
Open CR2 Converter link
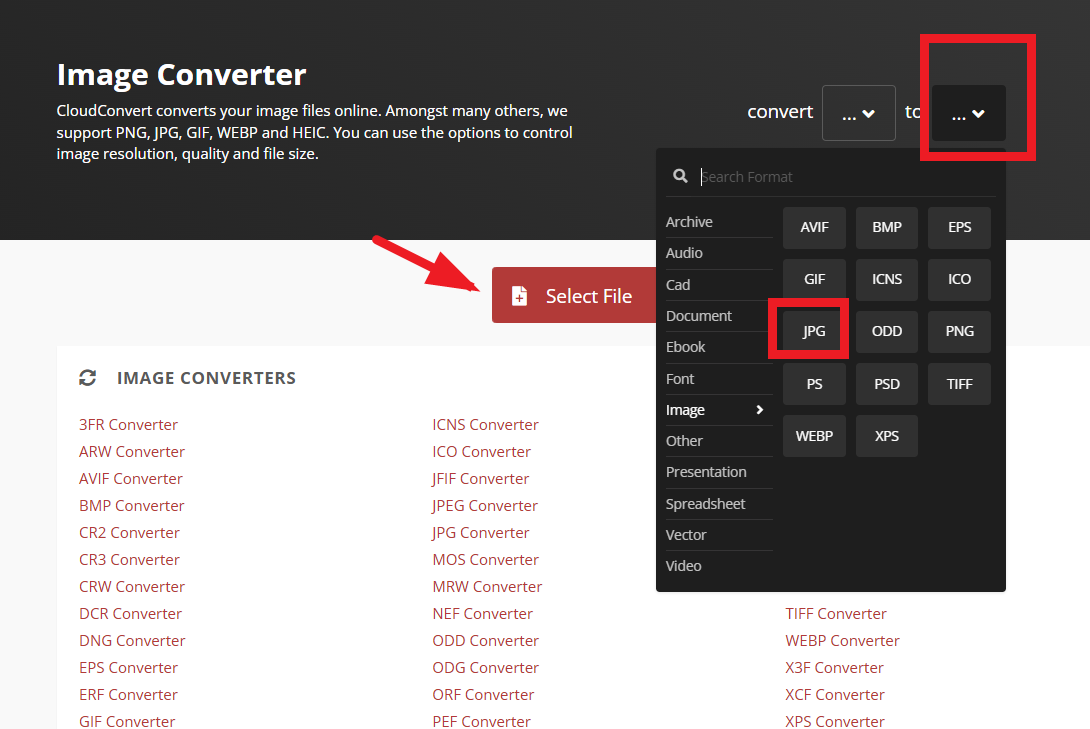129,533
